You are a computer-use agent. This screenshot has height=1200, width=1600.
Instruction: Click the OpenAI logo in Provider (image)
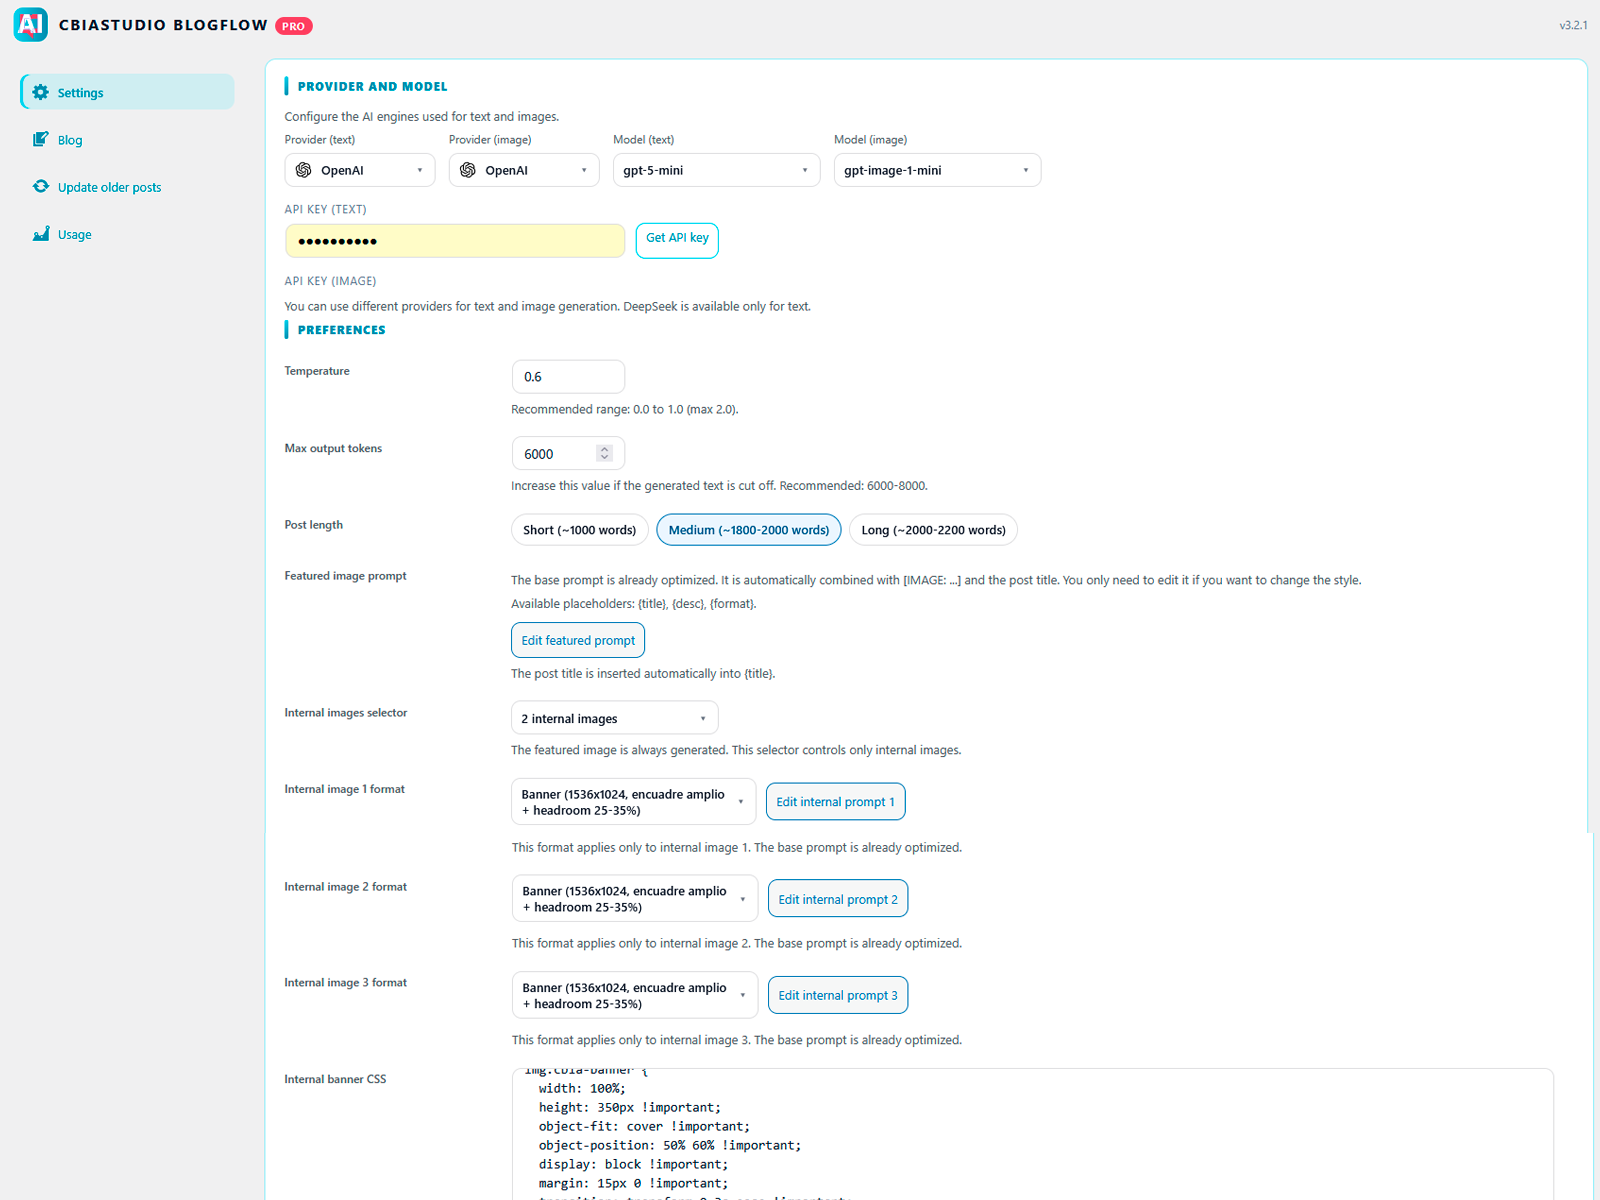coord(468,170)
